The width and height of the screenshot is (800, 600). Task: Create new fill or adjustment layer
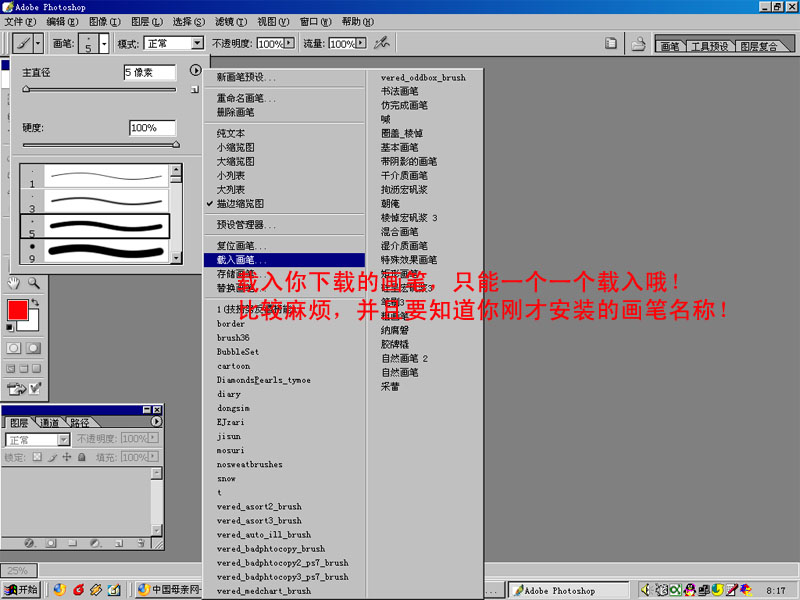(95, 543)
